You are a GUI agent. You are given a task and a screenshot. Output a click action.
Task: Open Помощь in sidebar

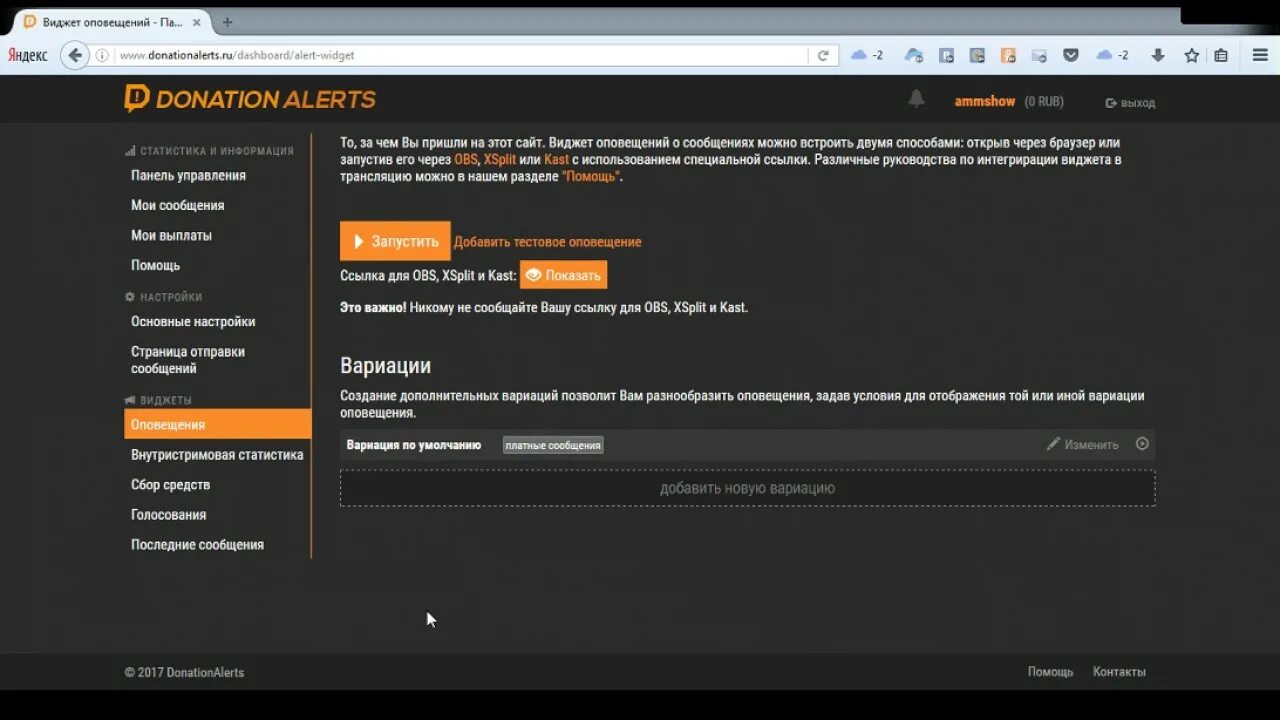point(155,265)
